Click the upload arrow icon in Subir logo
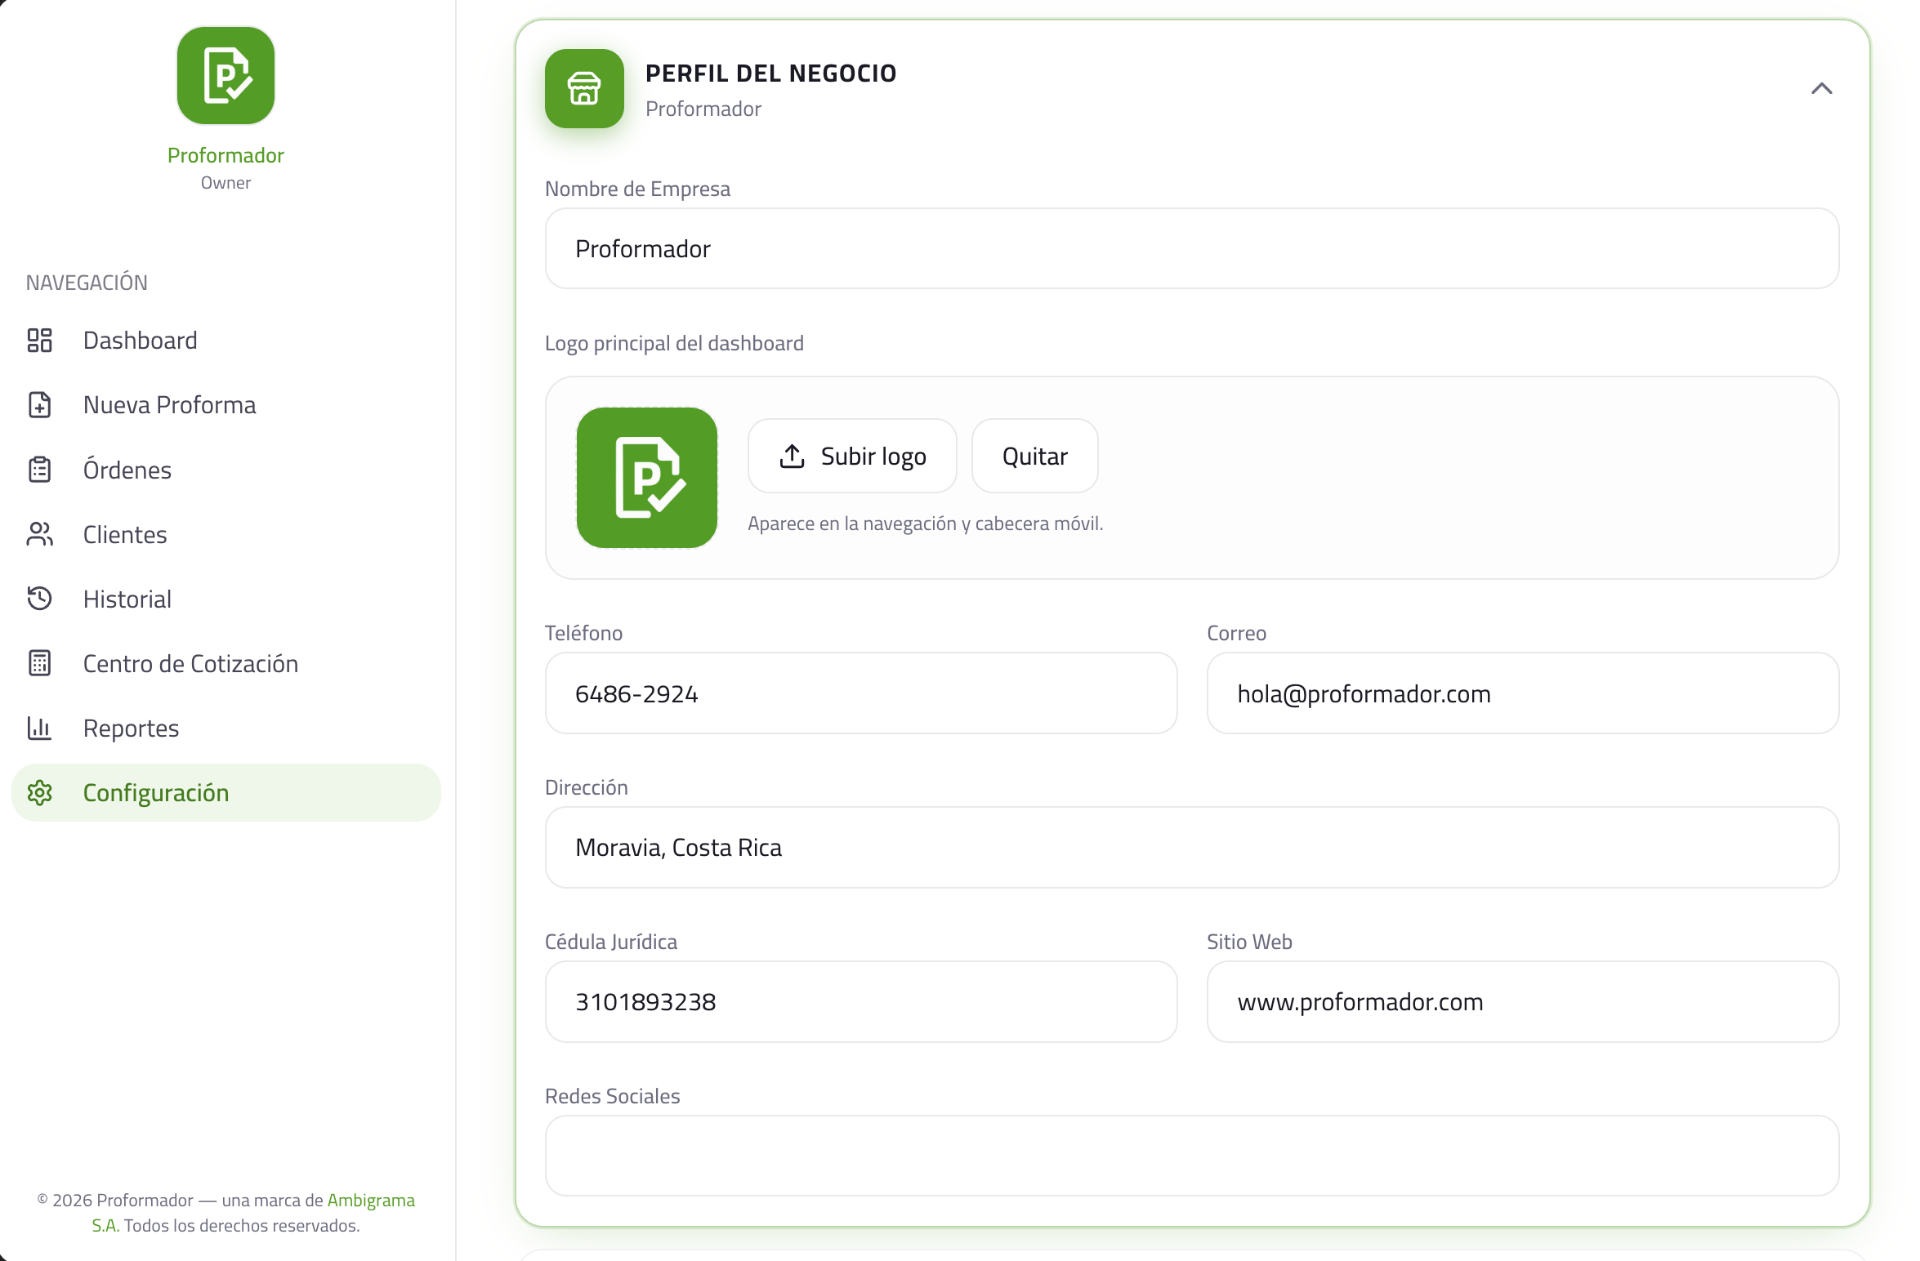Viewport: 1920px width, 1261px height. tap(792, 456)
